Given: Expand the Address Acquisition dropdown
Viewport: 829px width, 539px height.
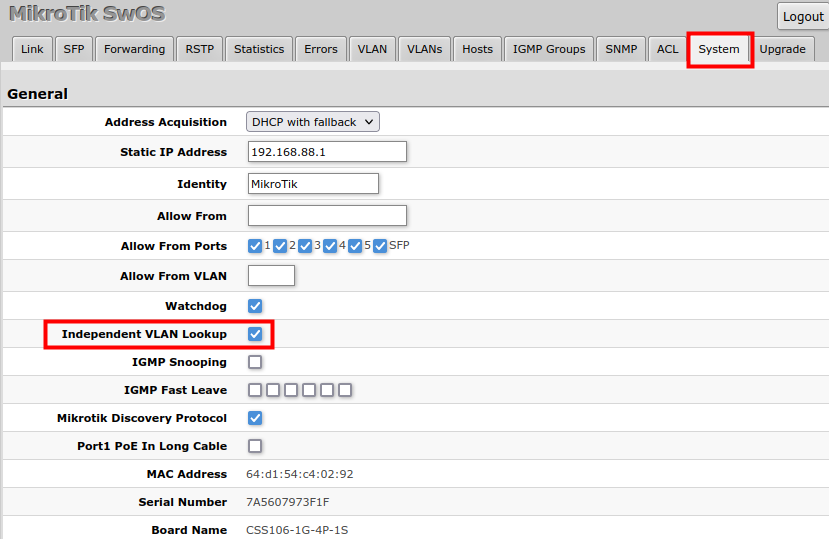Looking at the screenshot, I should tap(312, 122).
